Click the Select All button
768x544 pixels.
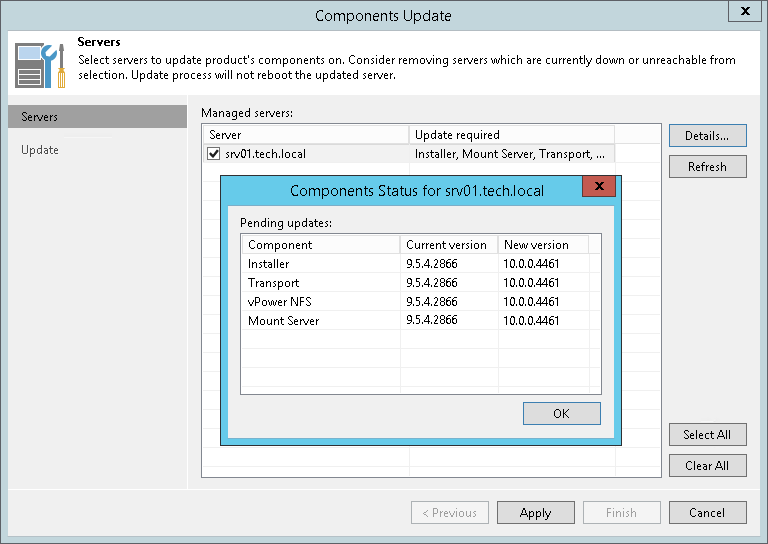point(707,435)
